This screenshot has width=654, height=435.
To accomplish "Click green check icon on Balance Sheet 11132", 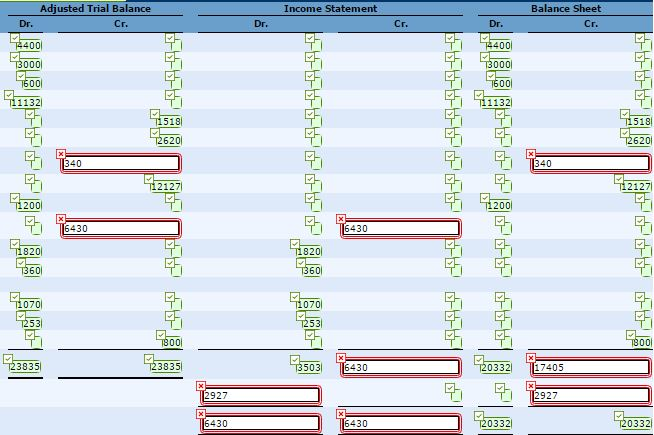I will pos(479,95).
